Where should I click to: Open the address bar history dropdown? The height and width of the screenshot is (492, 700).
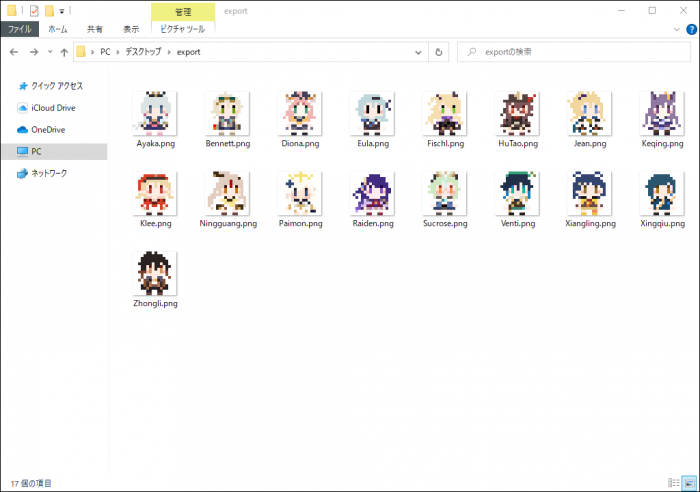click(x=419, y=51)
